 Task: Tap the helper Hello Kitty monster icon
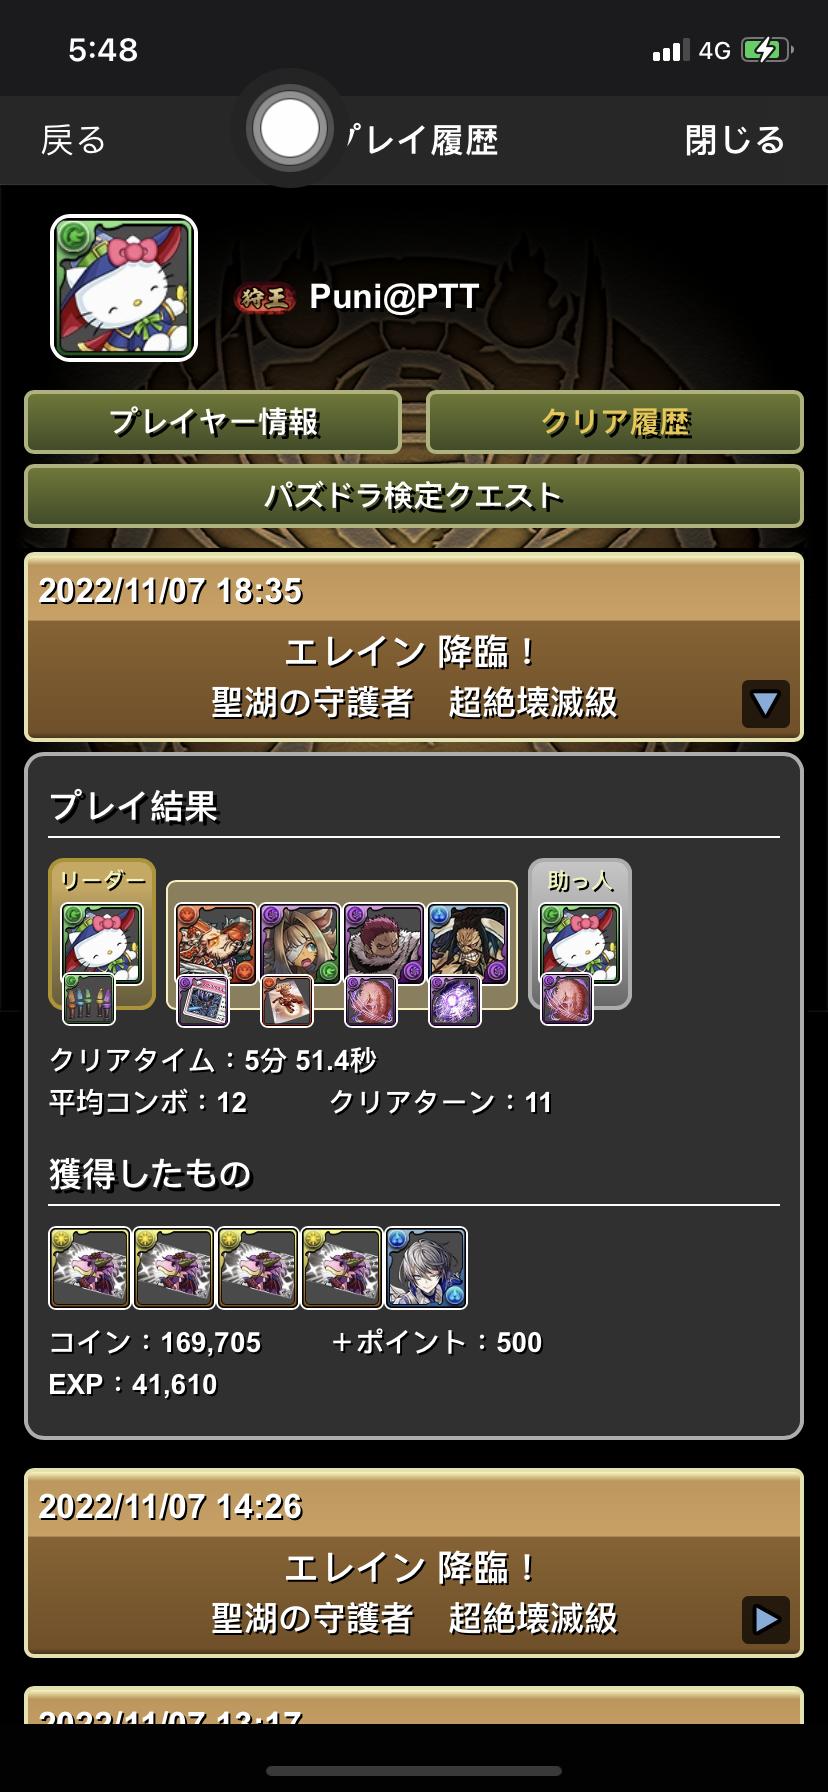(x=580, y=944)
